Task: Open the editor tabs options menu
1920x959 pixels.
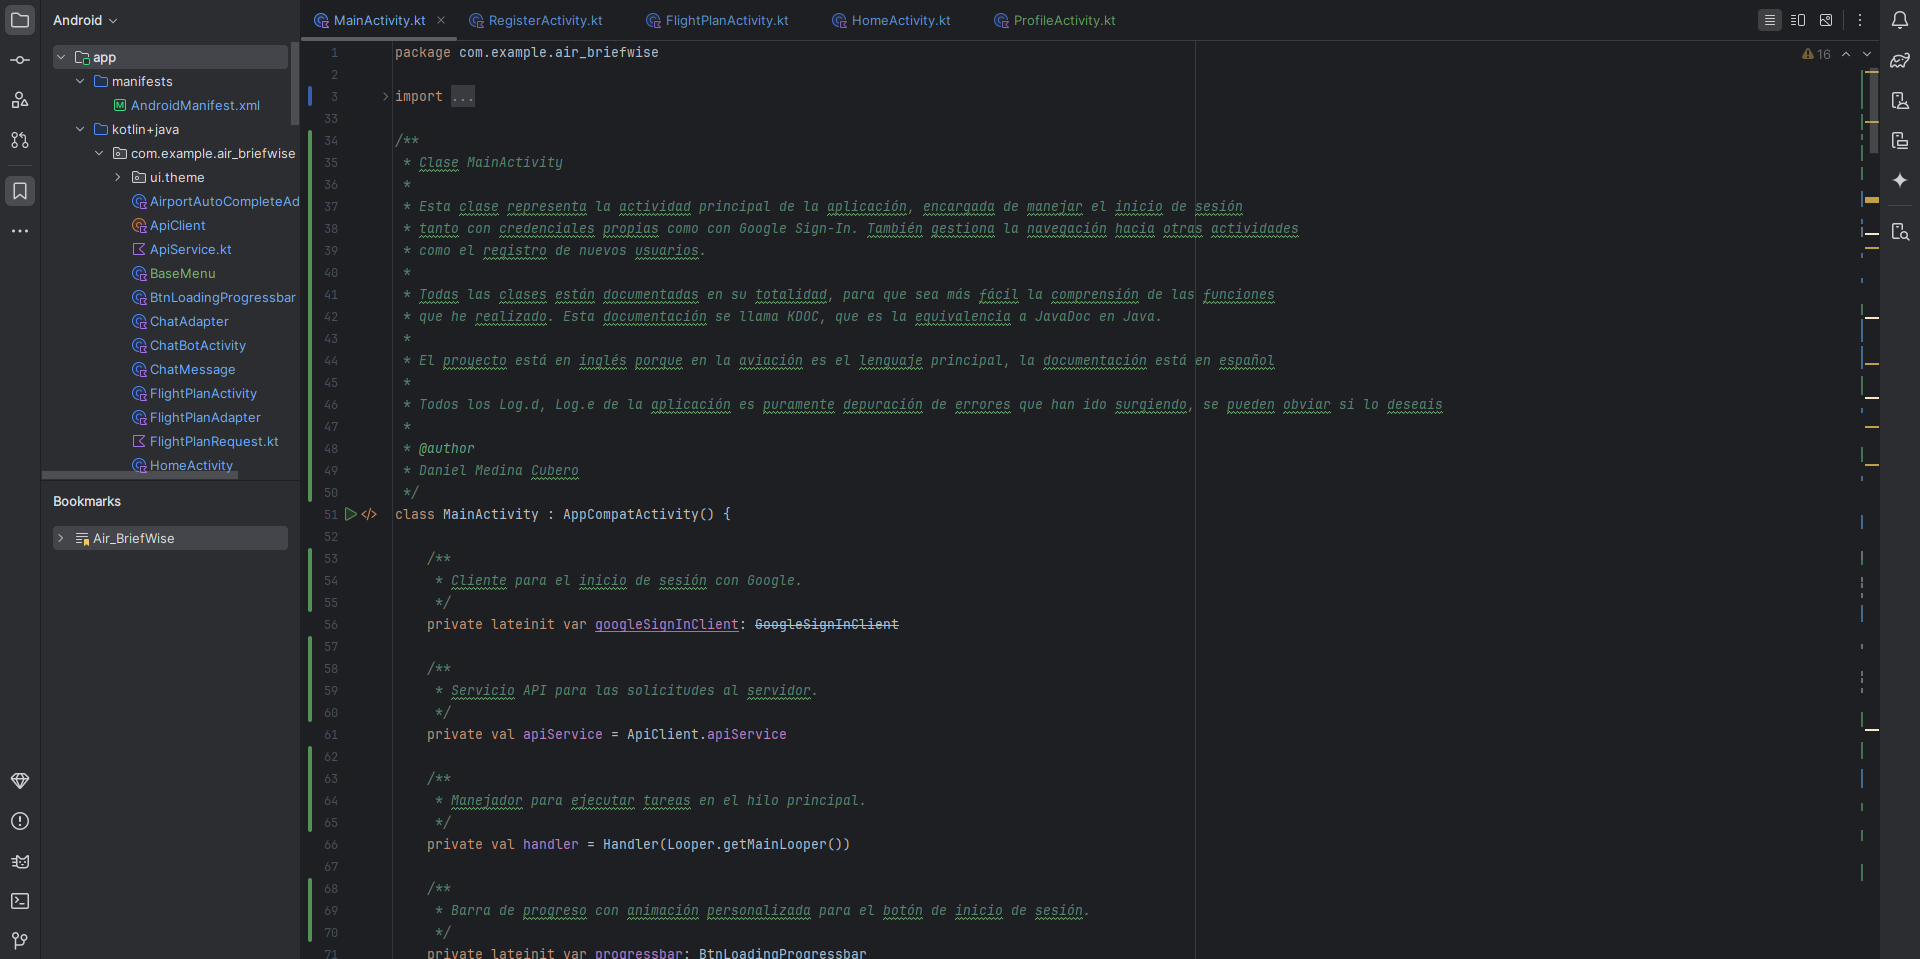Action: (1860, 20)
